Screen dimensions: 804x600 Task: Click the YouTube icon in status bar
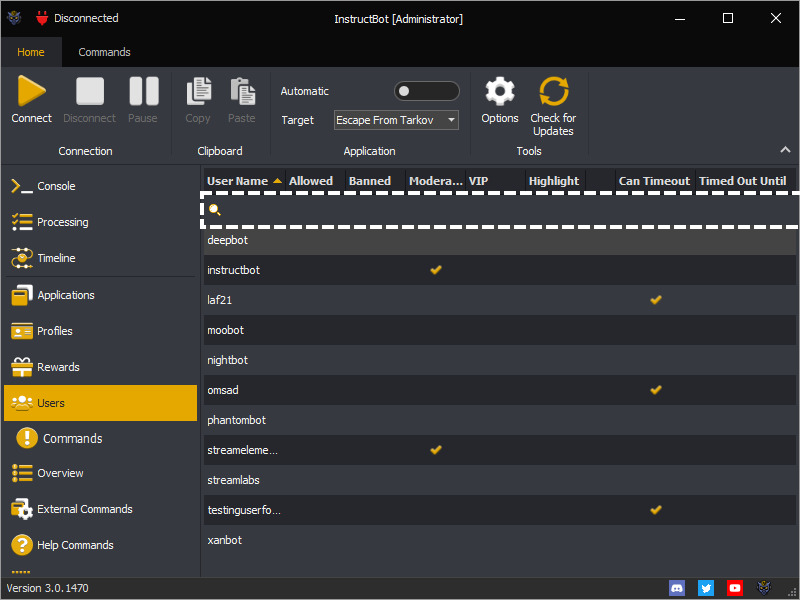pos(735,588)
